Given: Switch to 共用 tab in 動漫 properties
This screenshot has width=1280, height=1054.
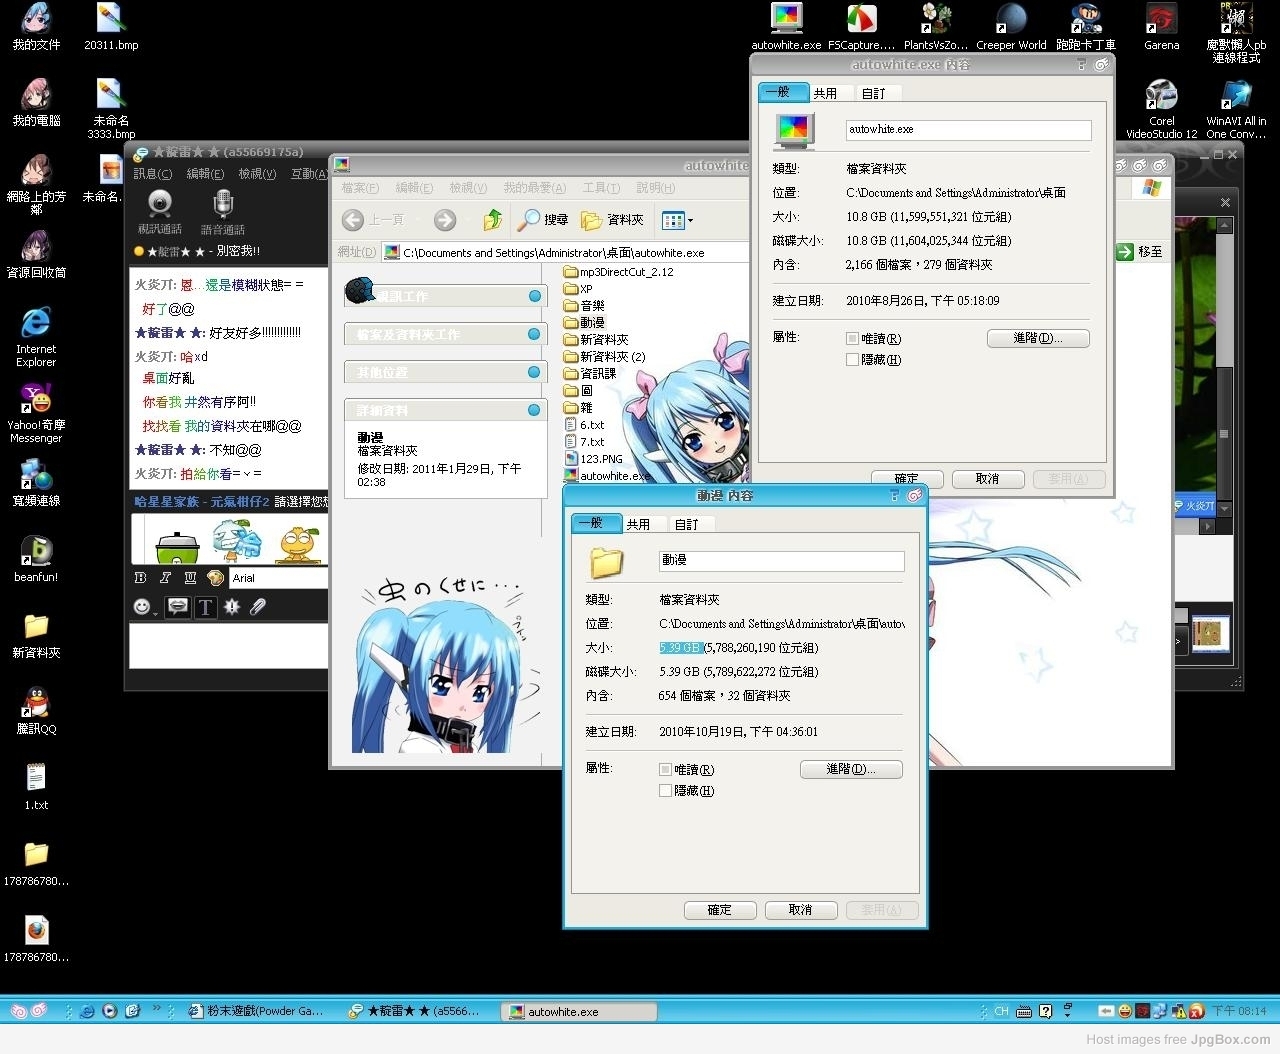Looking at the screenshot, I should pos(638,524).
